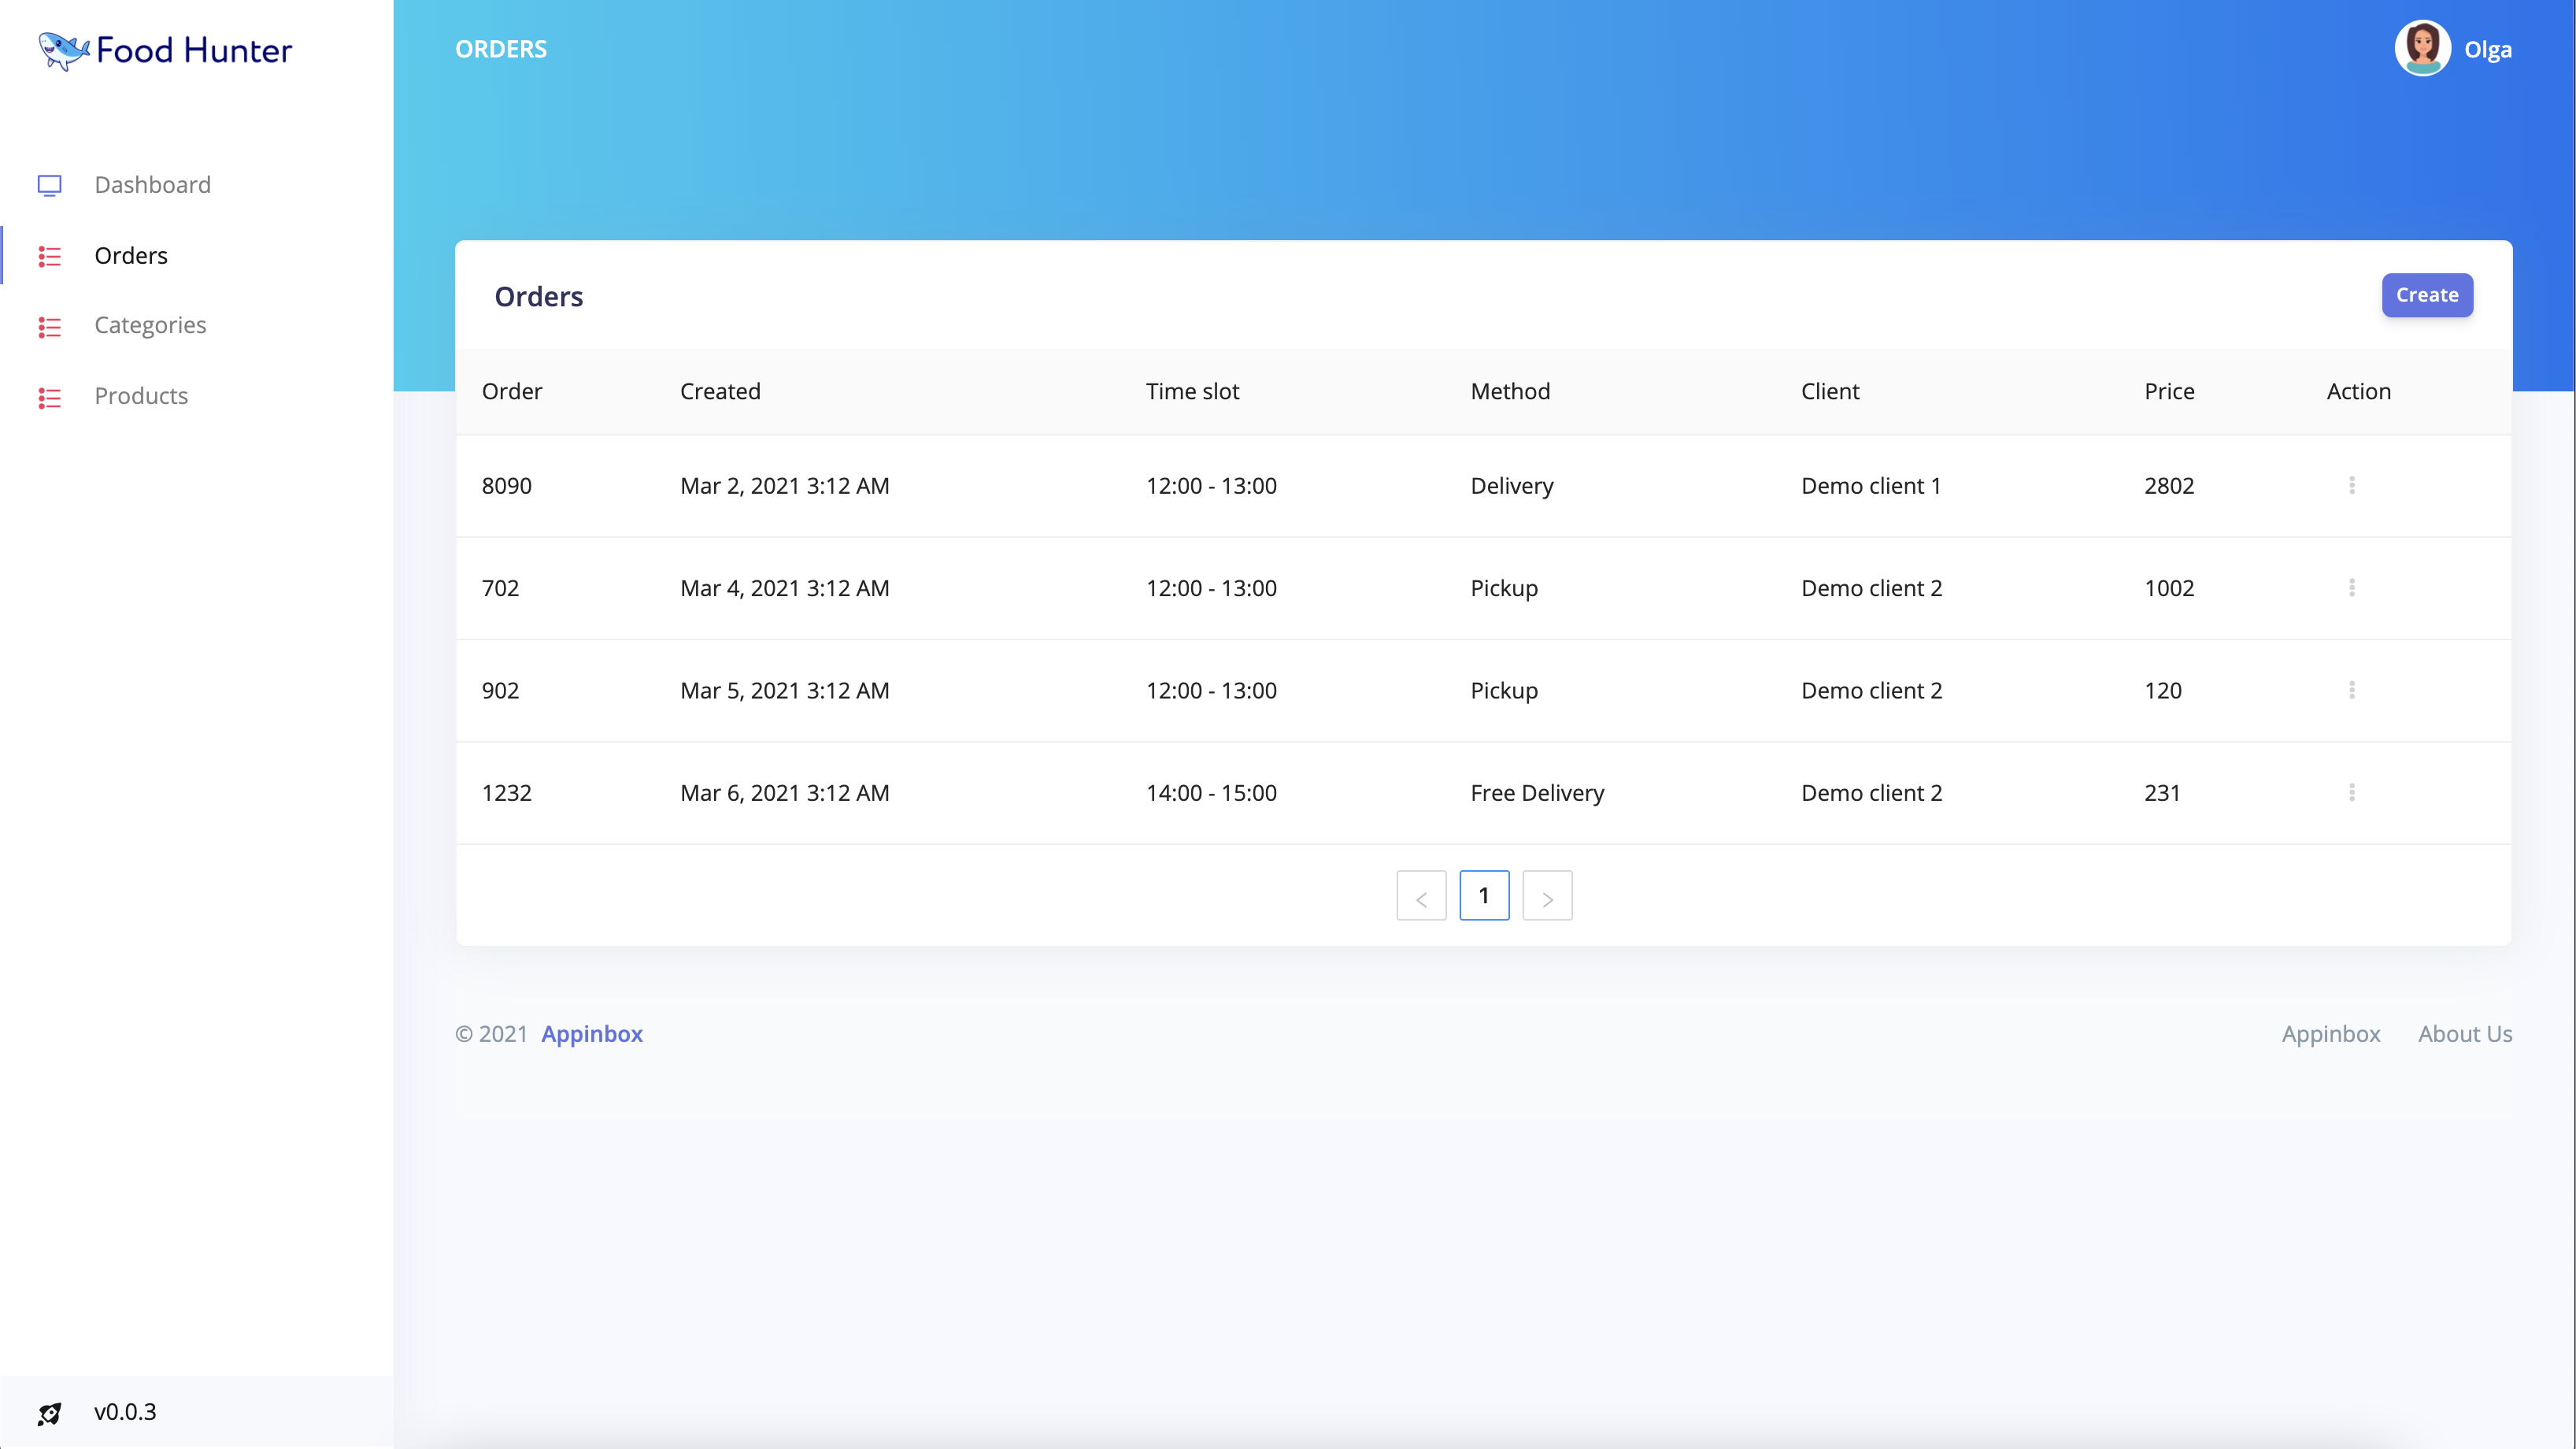Go to previous page of orders
Viewport: 2576px width, 1449px height.
point(1421,895)
